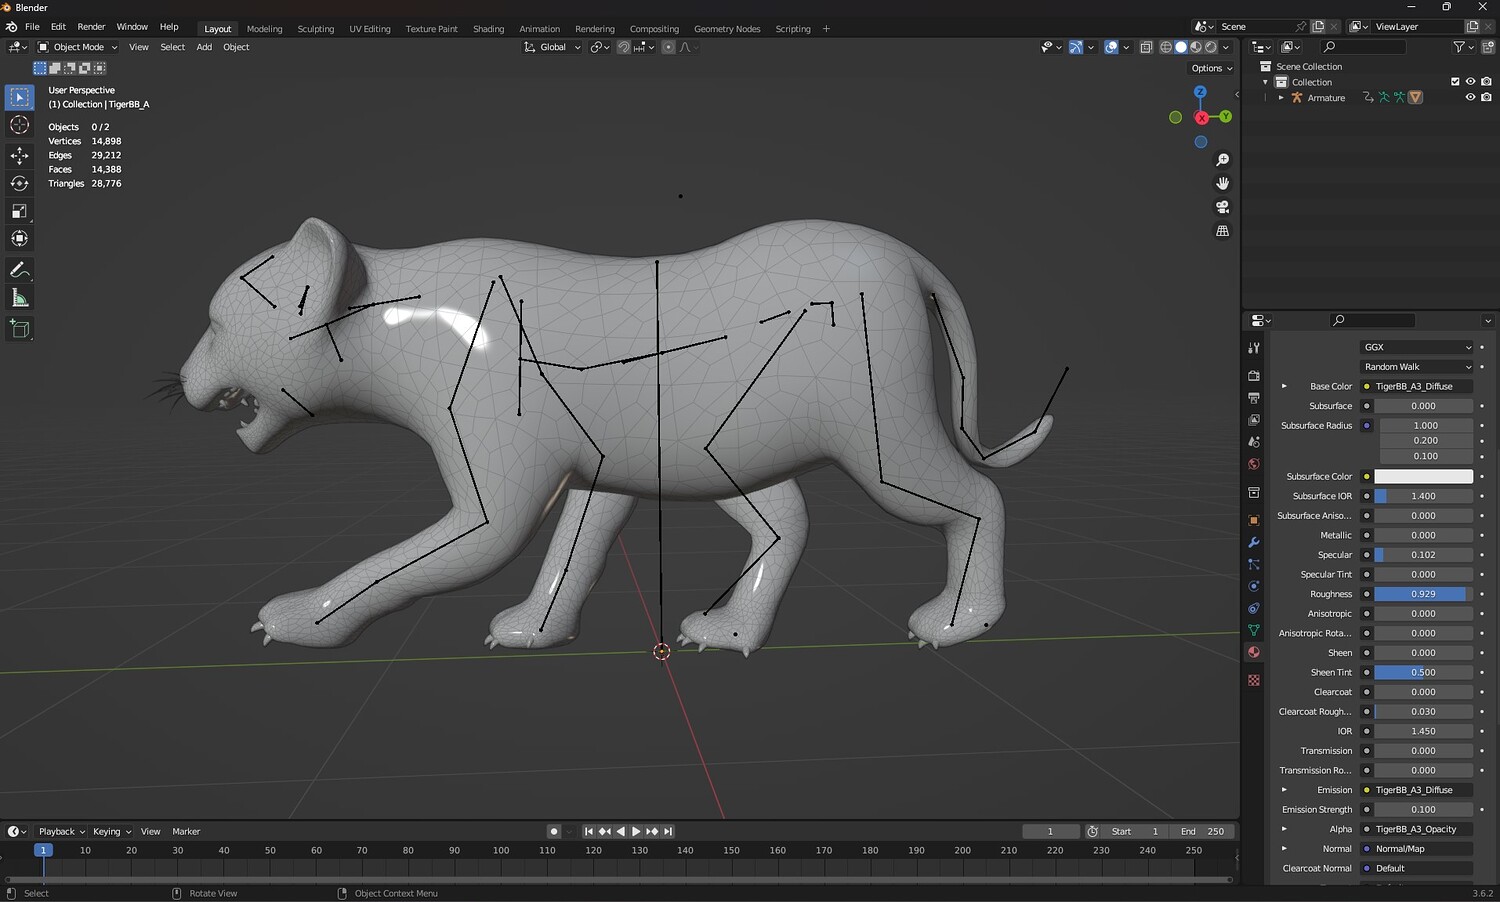Switch to the Shading workspace tab
This screenshot has width=1500, height=902.
point(488,29)
